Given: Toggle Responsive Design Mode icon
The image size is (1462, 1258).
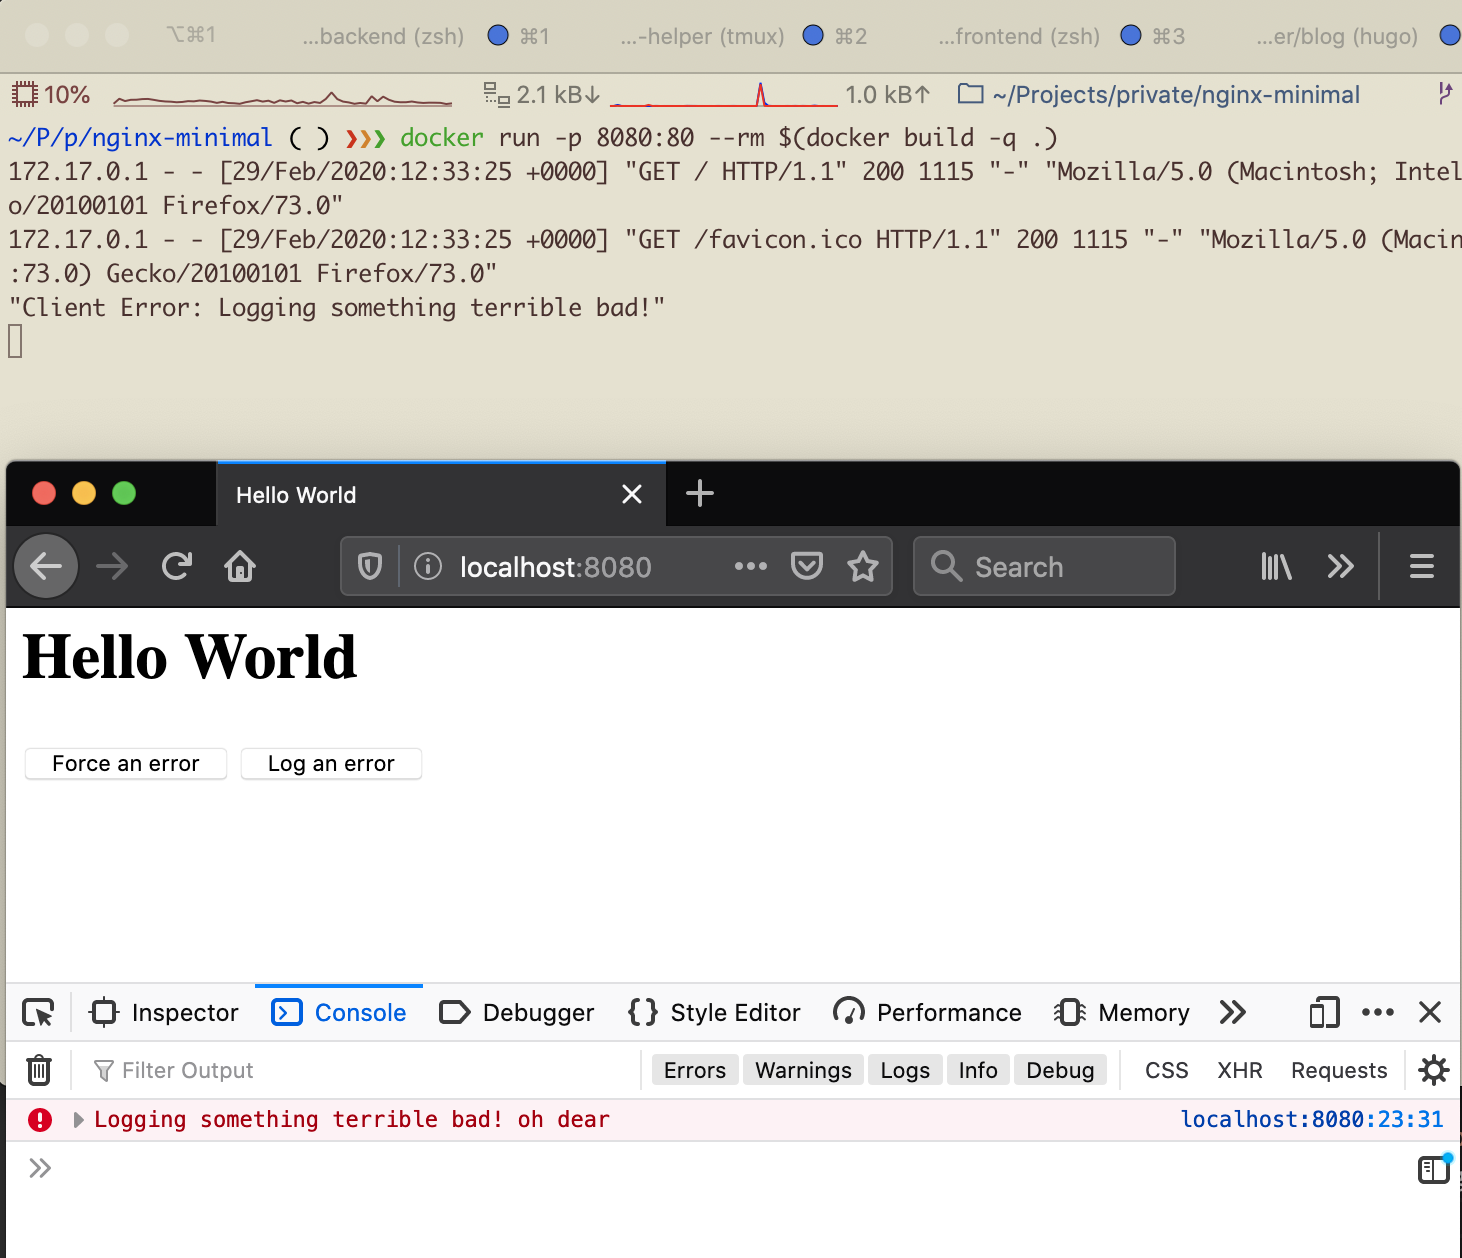Looking at the screenshot, I should [x=1324, y=1013].
